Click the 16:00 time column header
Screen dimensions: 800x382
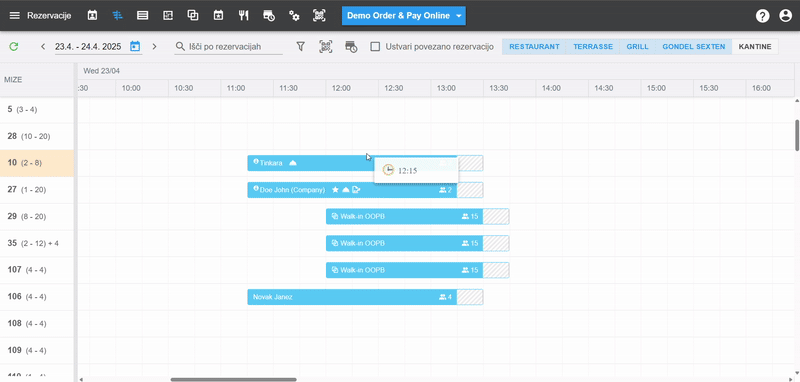pos(770,88)
